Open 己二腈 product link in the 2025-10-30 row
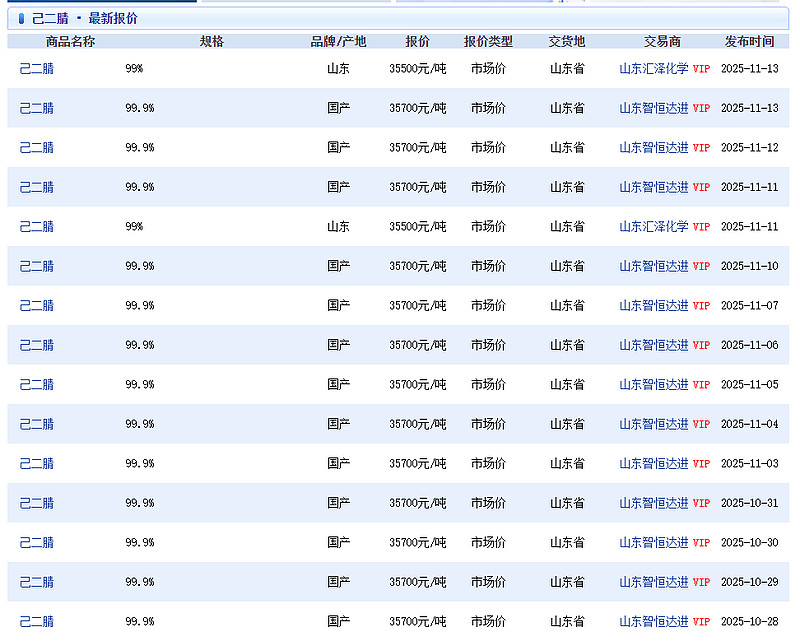The width and height of the screenshot is (800, 641). [37, 543]
